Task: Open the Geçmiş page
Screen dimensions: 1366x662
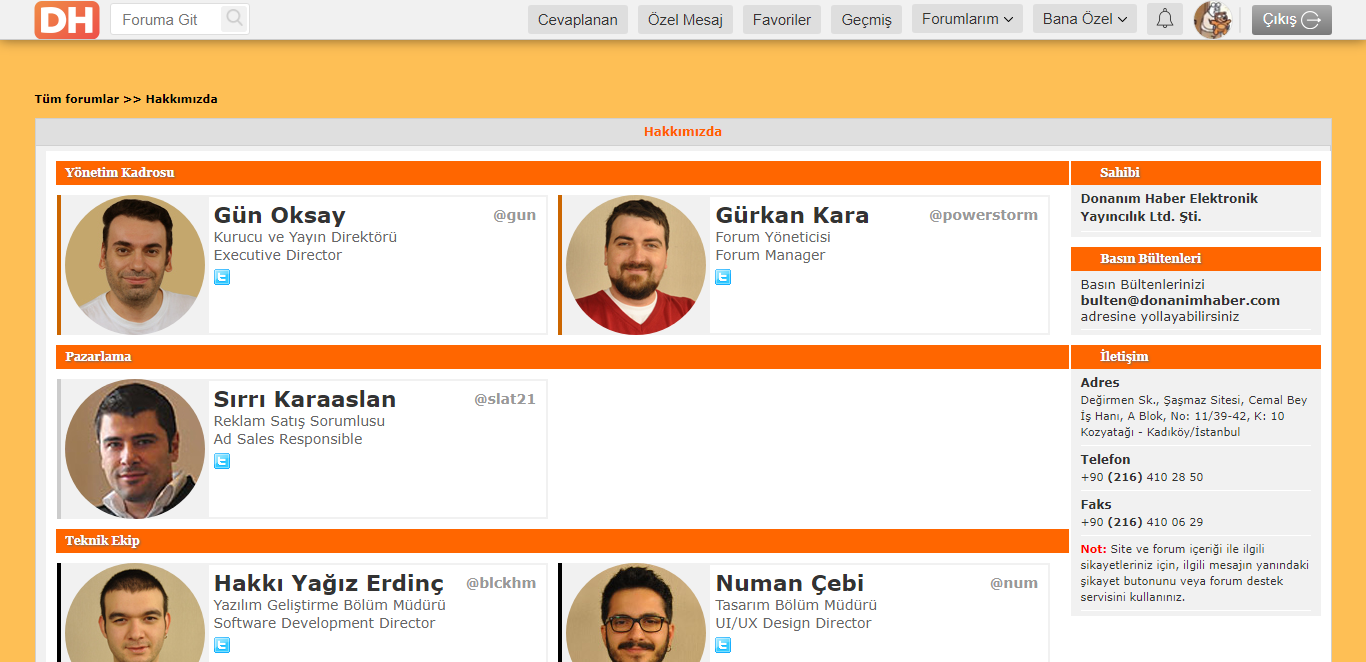Action: point(866,20)
